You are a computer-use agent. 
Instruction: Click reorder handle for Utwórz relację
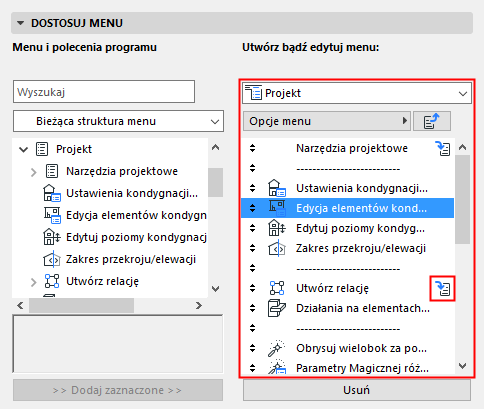tap(252, 288)
